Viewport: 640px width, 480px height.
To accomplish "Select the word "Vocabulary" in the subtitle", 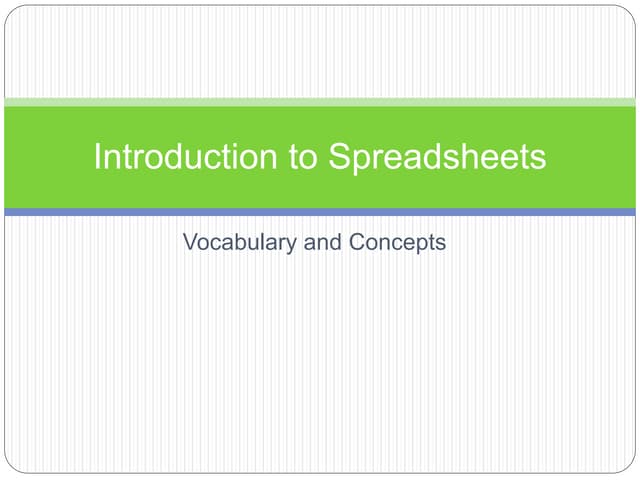I will tap(240, 242).
